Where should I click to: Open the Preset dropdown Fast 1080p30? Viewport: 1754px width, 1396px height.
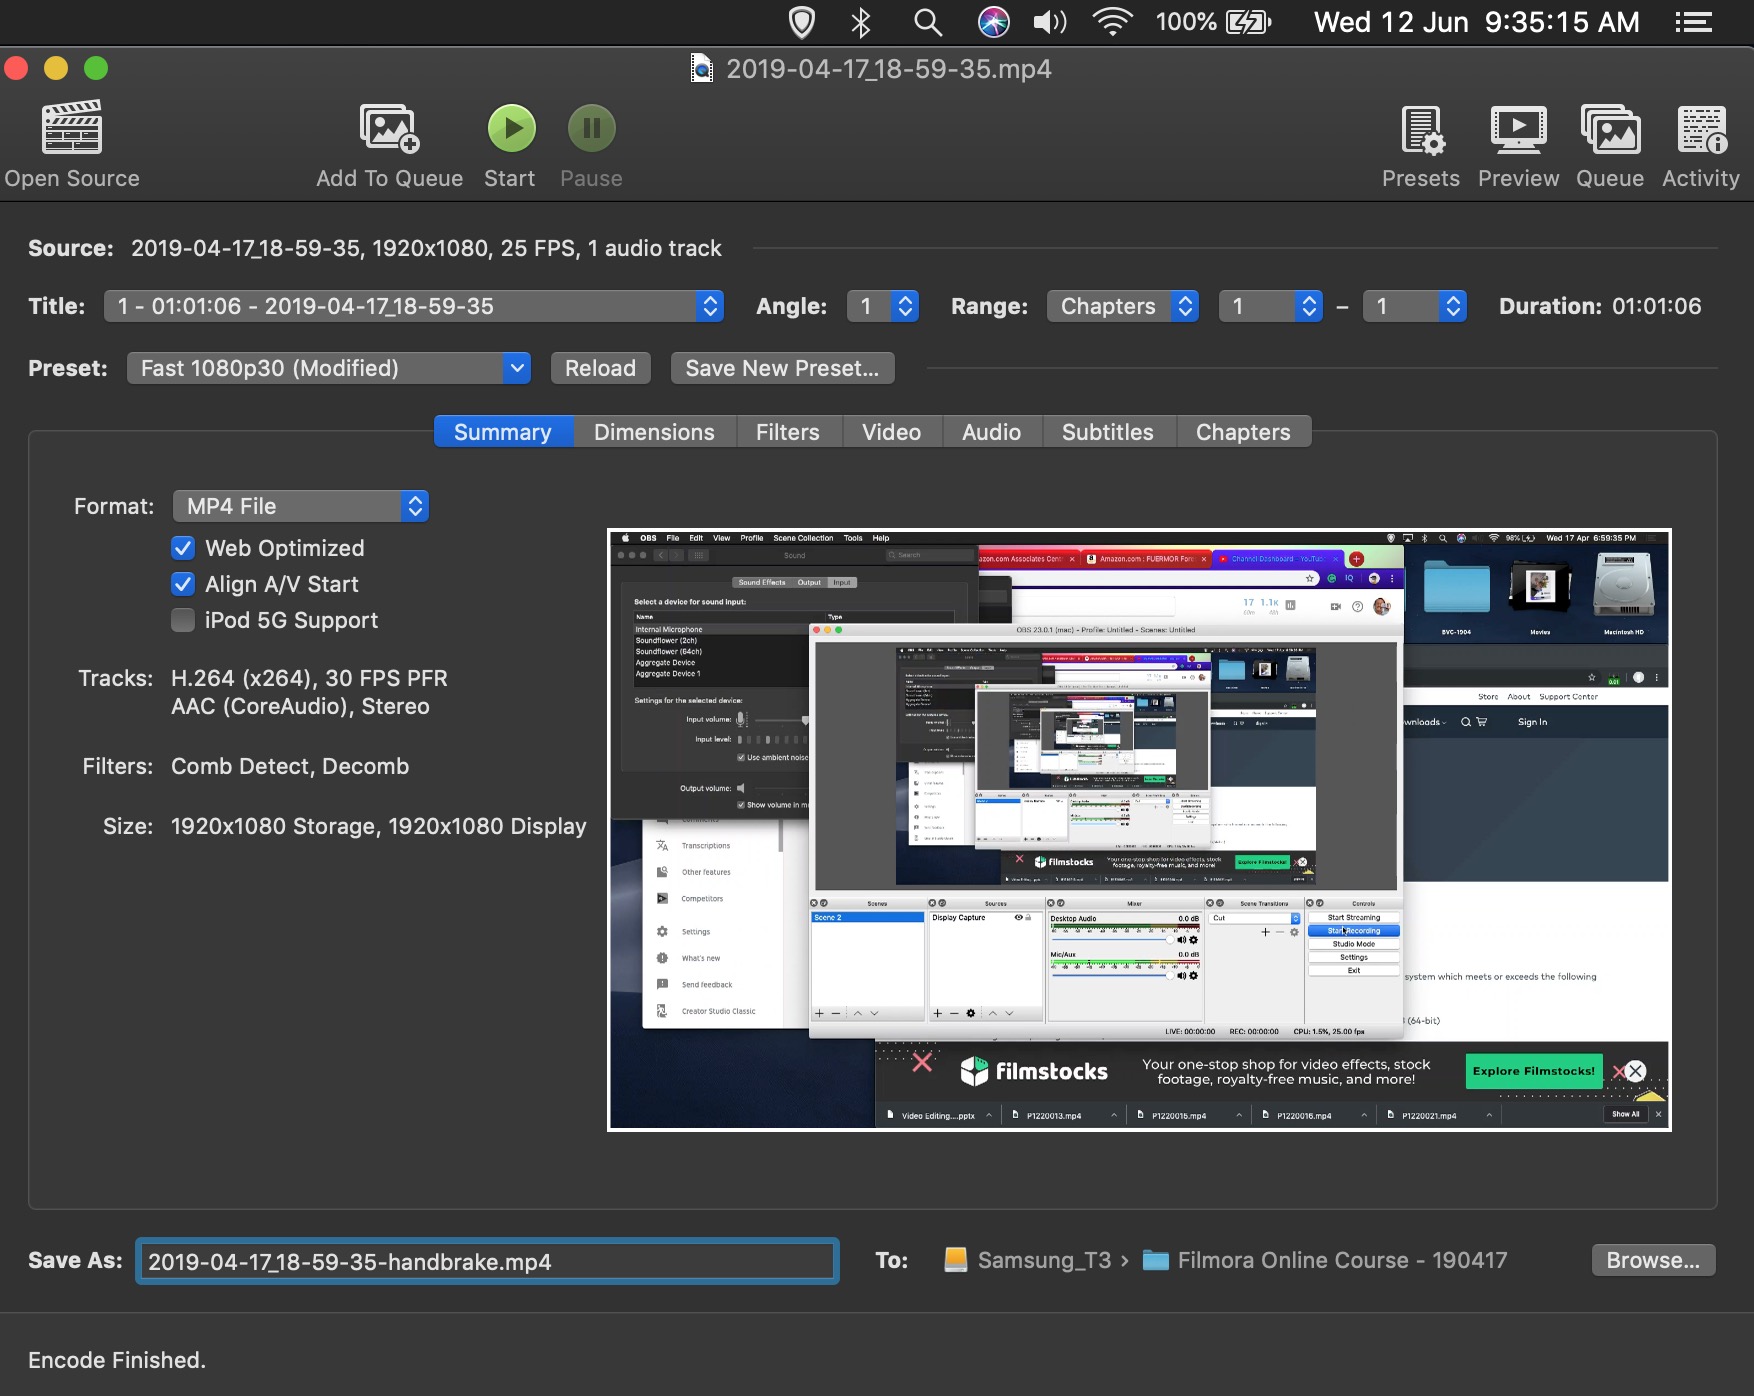[329, 368]
